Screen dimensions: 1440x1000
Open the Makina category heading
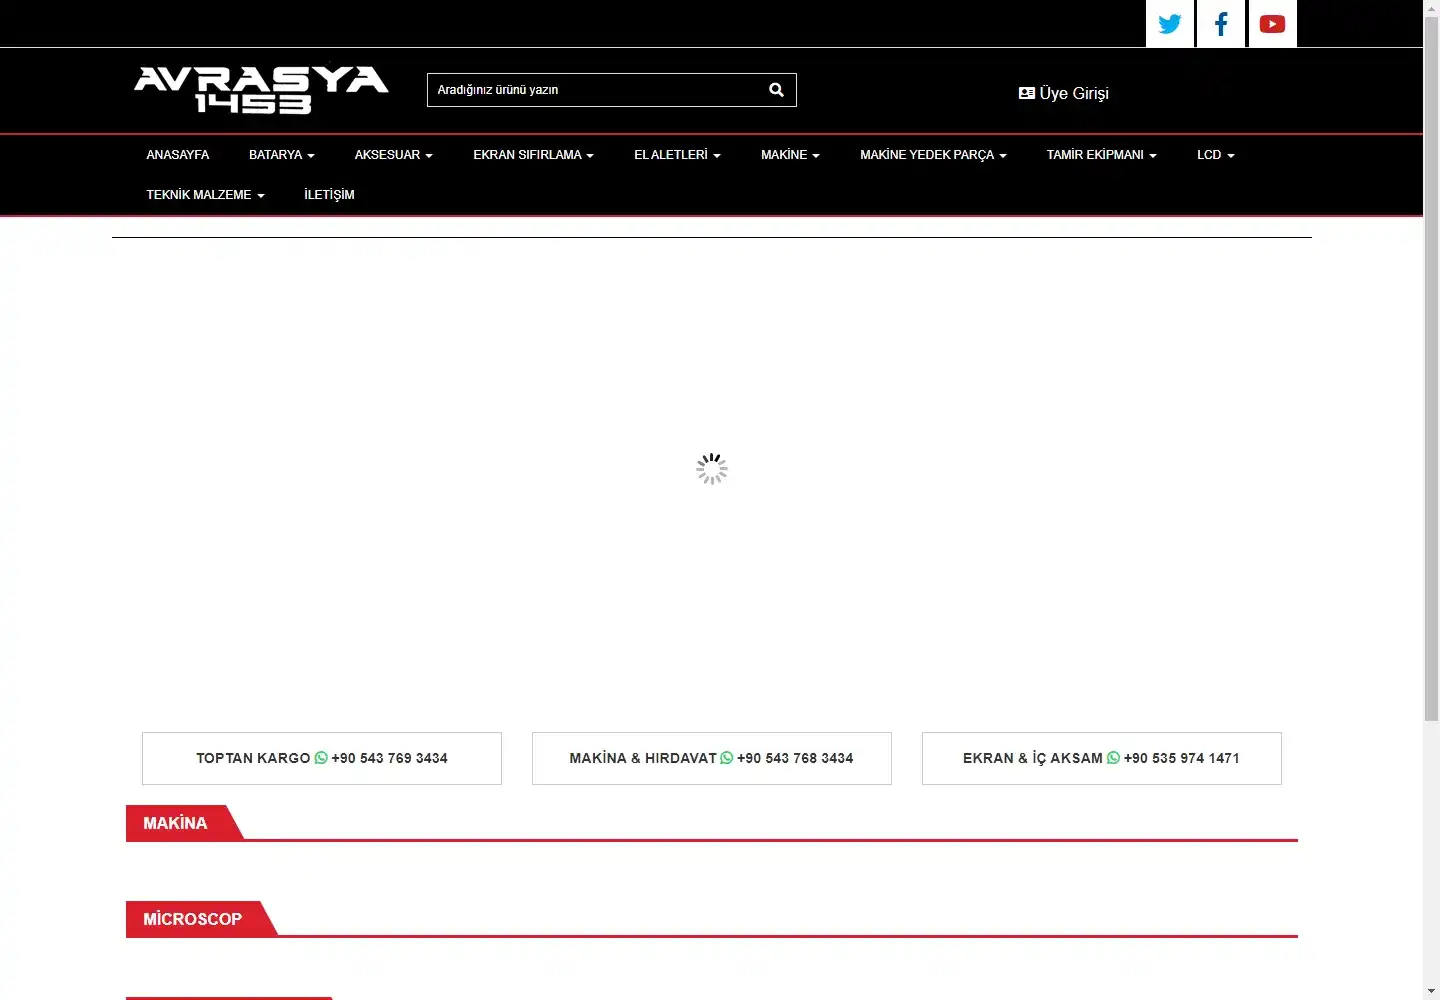[176, 823]
